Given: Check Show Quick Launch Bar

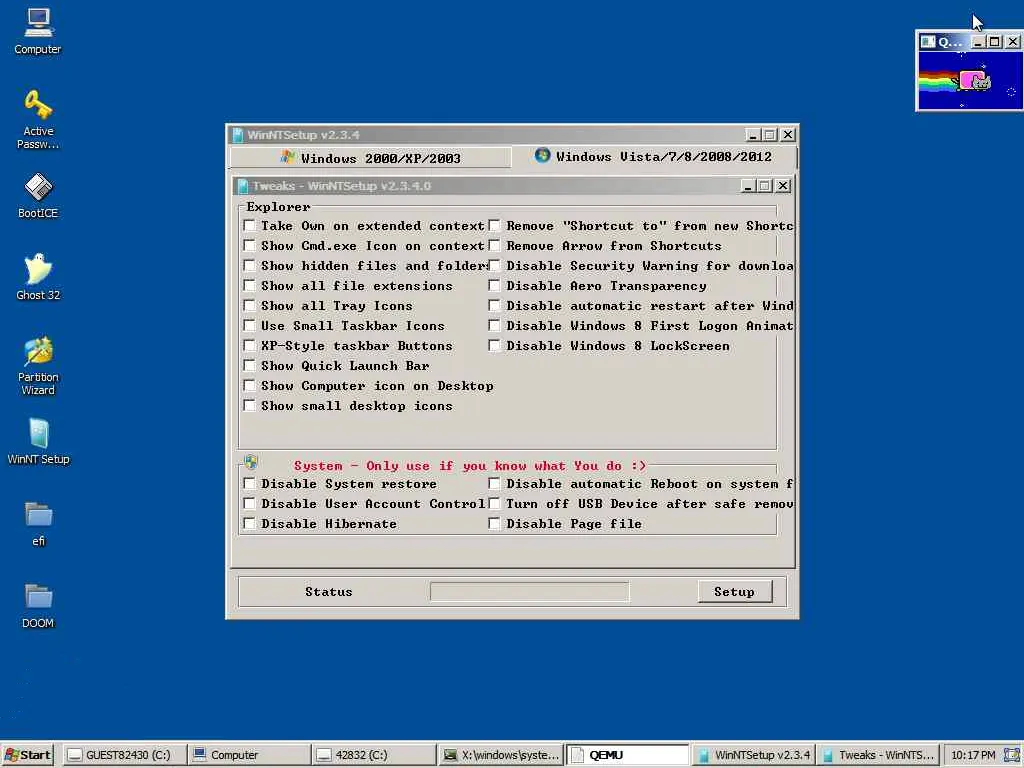Looking at the screenshot, I should pos(249,366).
